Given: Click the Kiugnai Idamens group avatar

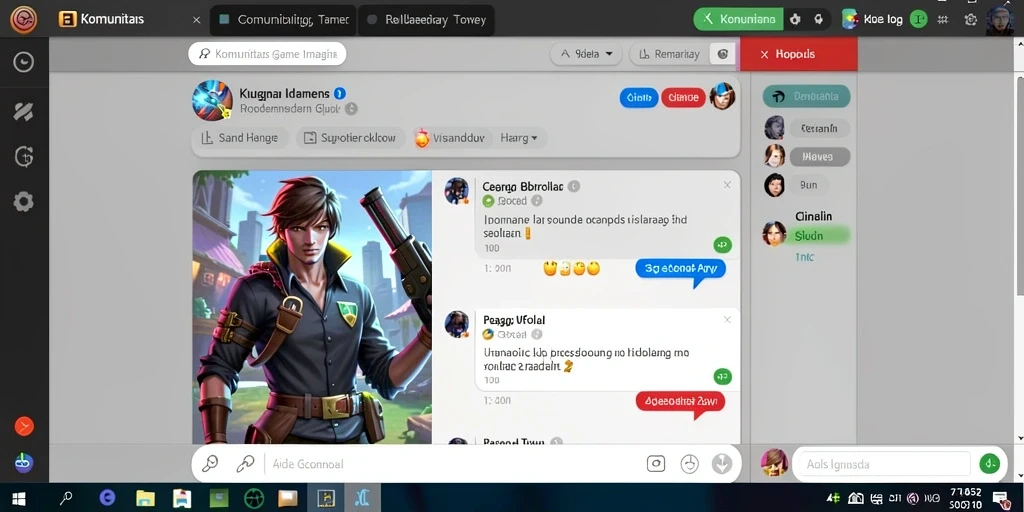Looking at the screenshot, I should coord(212,101).
